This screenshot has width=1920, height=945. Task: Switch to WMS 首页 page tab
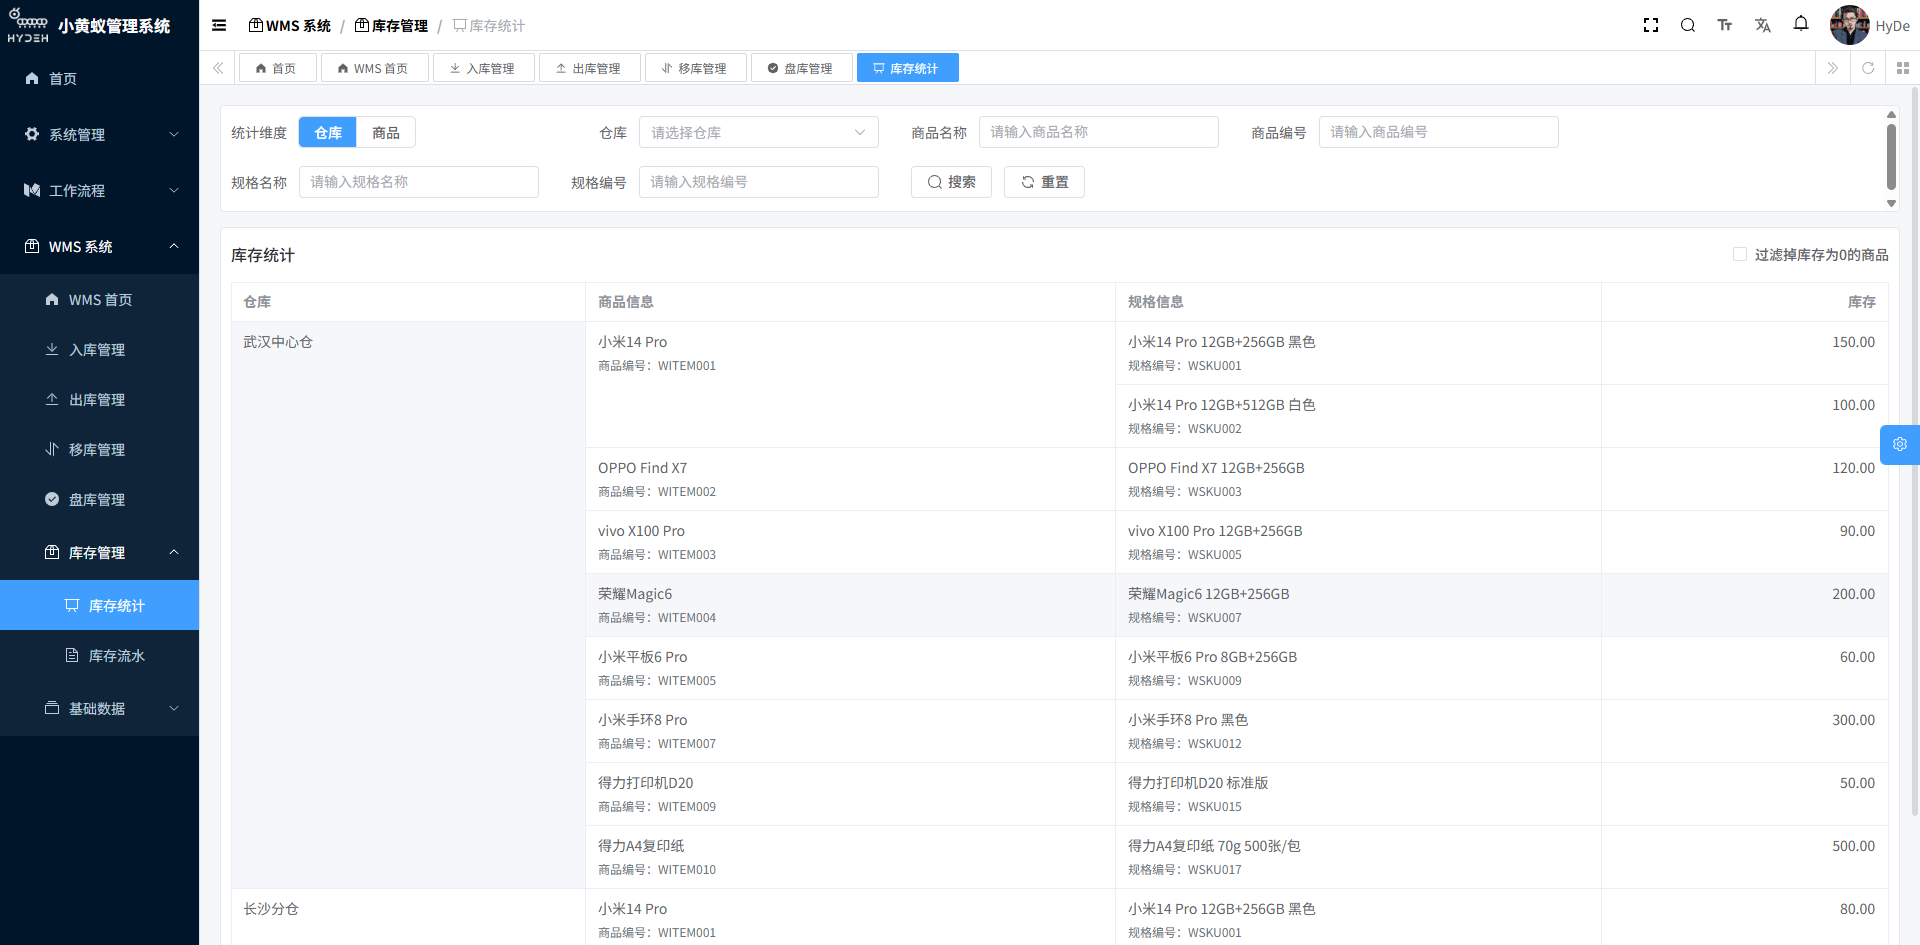click(x=374, y=68)
